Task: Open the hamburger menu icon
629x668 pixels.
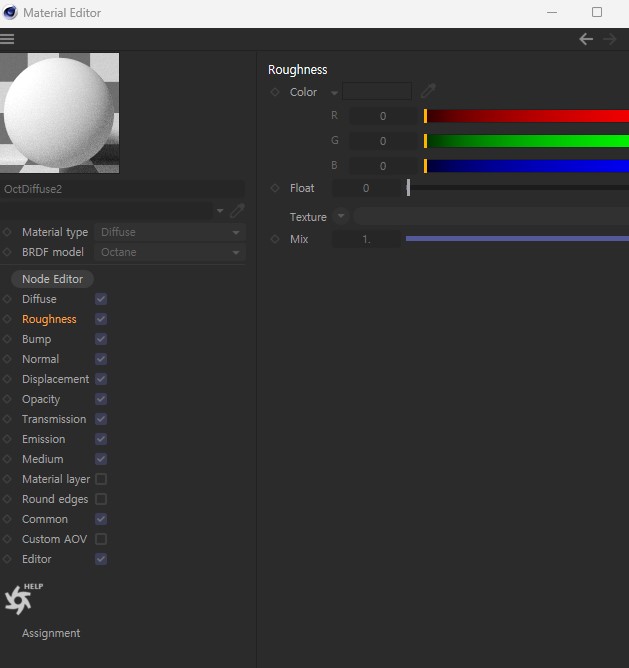Action: [7, 39]
